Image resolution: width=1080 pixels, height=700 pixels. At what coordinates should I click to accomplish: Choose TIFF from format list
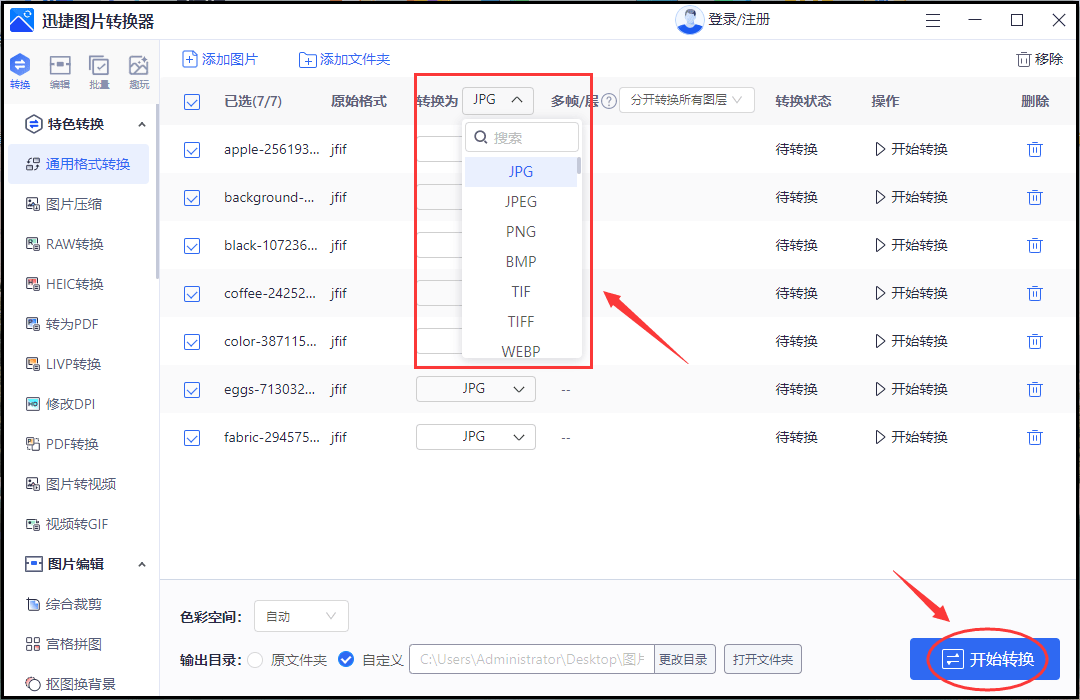pyautogui.click(x=521, y=322)
